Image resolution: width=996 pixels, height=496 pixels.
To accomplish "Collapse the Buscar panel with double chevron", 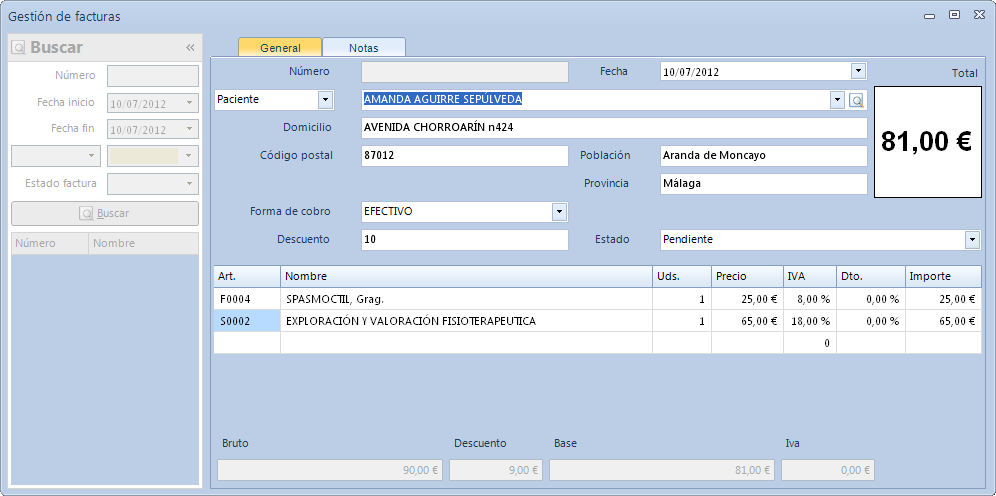I will coord(189,48).
